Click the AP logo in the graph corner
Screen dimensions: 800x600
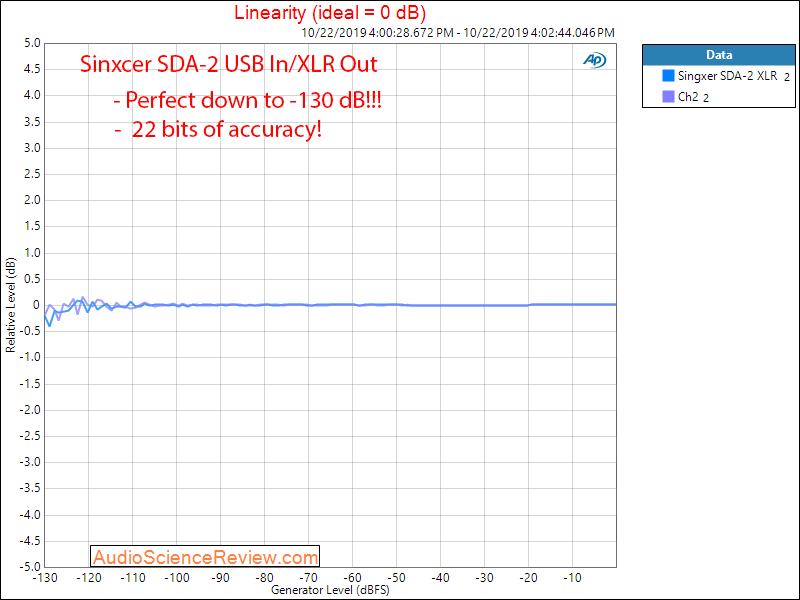coord(595,60)
